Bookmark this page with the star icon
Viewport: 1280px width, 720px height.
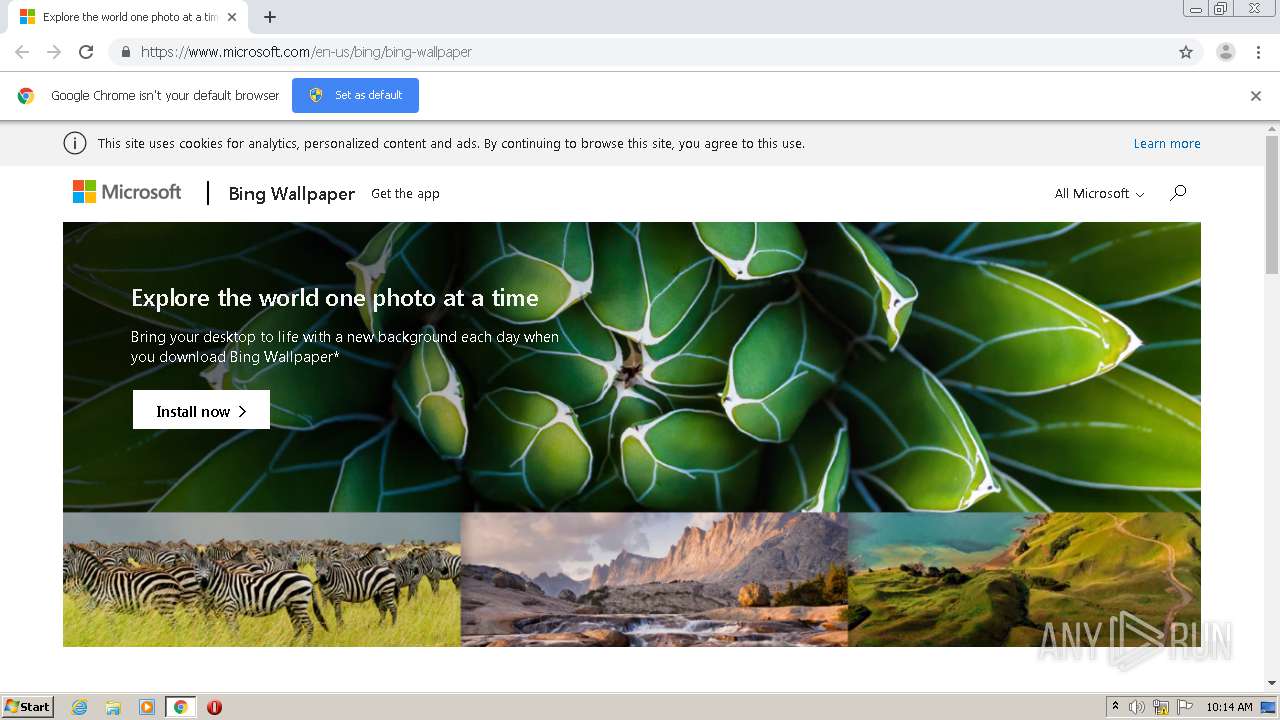pos(1186,52)
